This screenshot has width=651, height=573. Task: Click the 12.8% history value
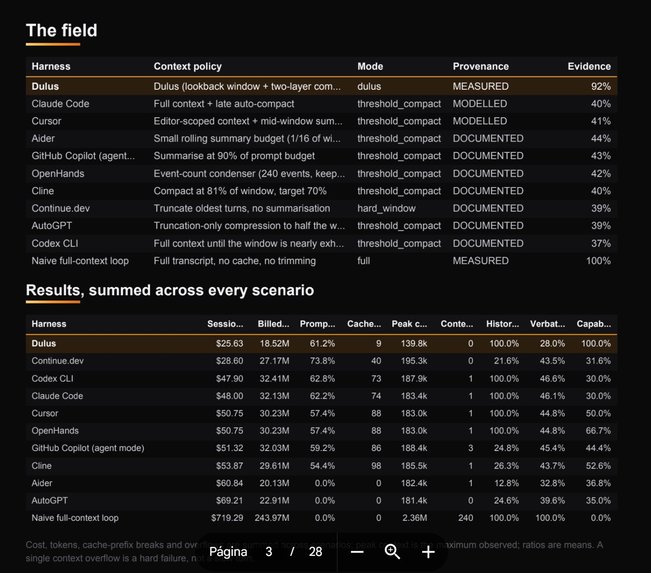pyautogui.click(x=506, y=483)
